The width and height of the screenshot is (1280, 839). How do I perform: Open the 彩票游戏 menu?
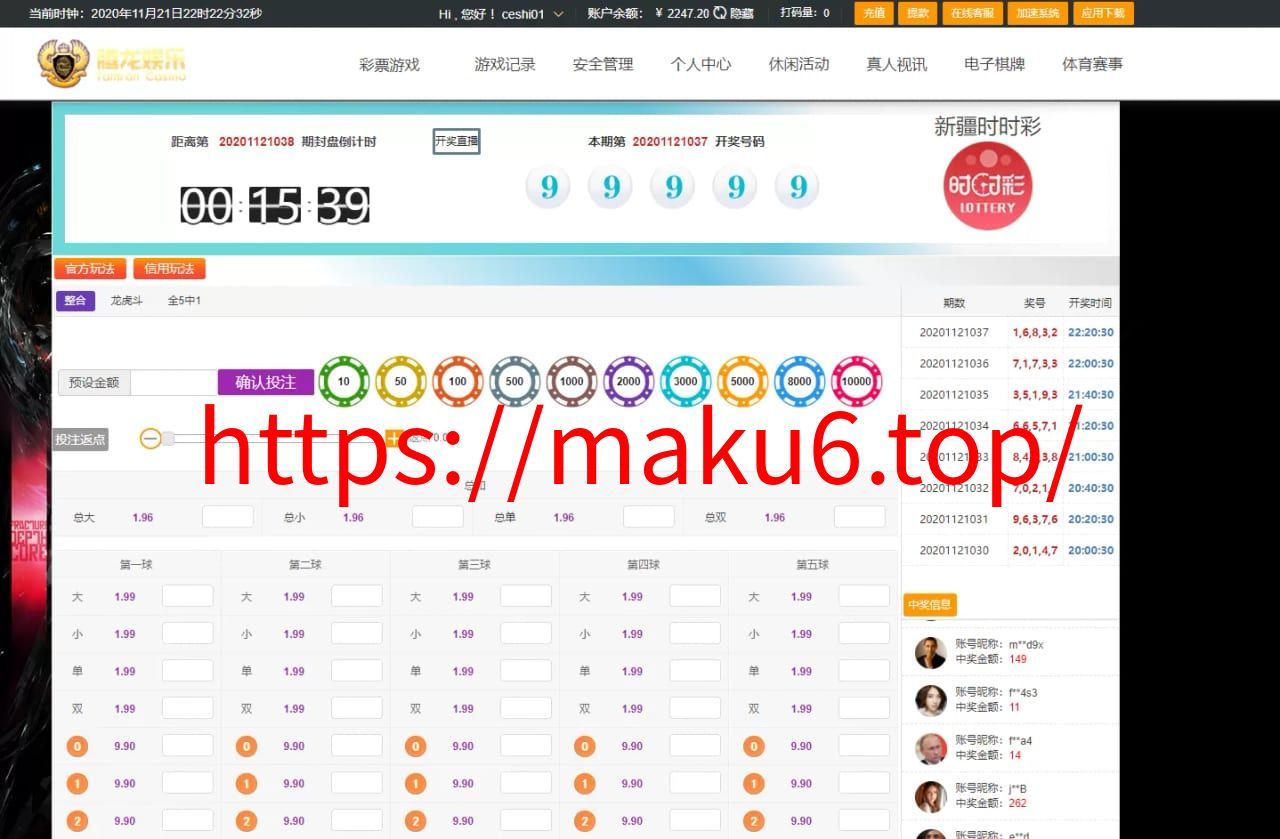pyautogui.click(x=390, y=64)
